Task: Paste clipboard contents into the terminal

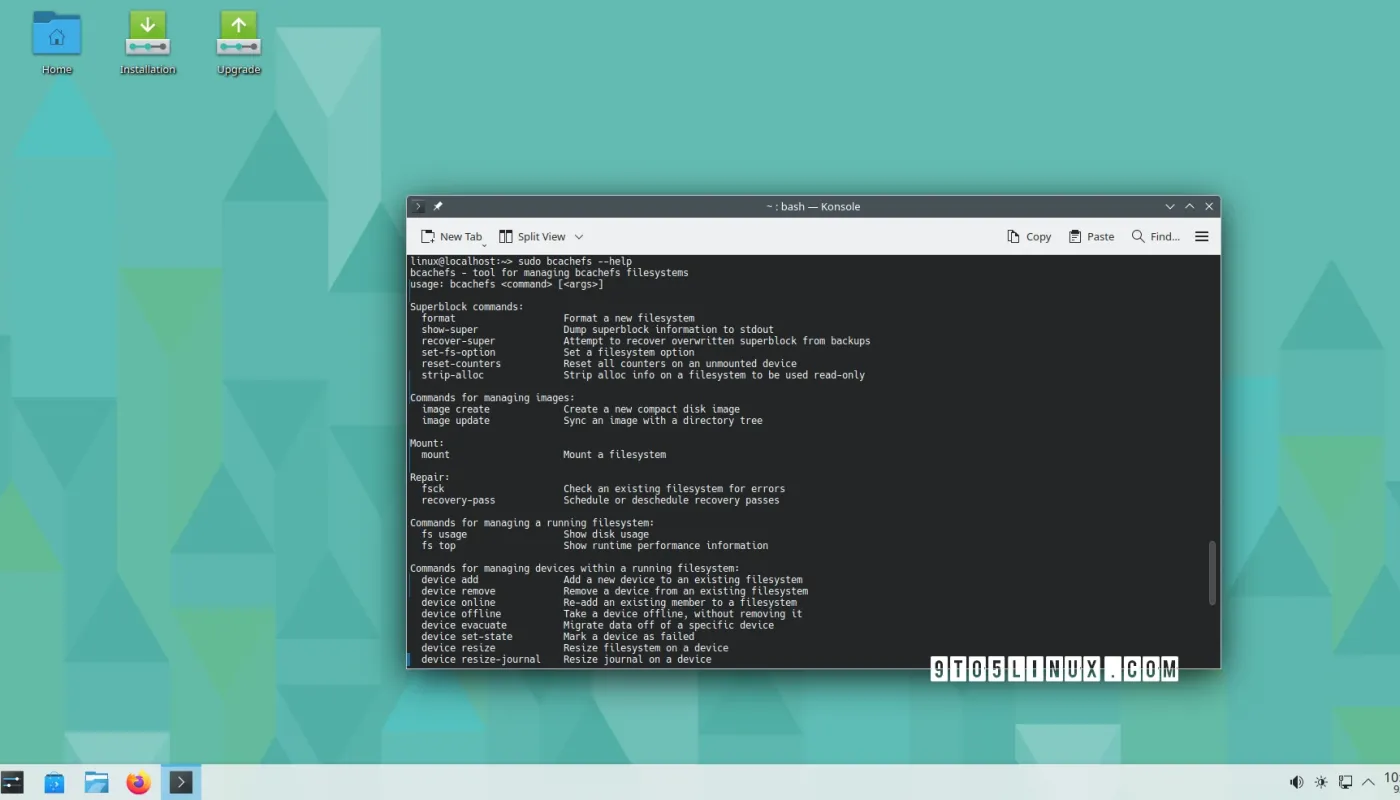Action: coord(1090,236)
